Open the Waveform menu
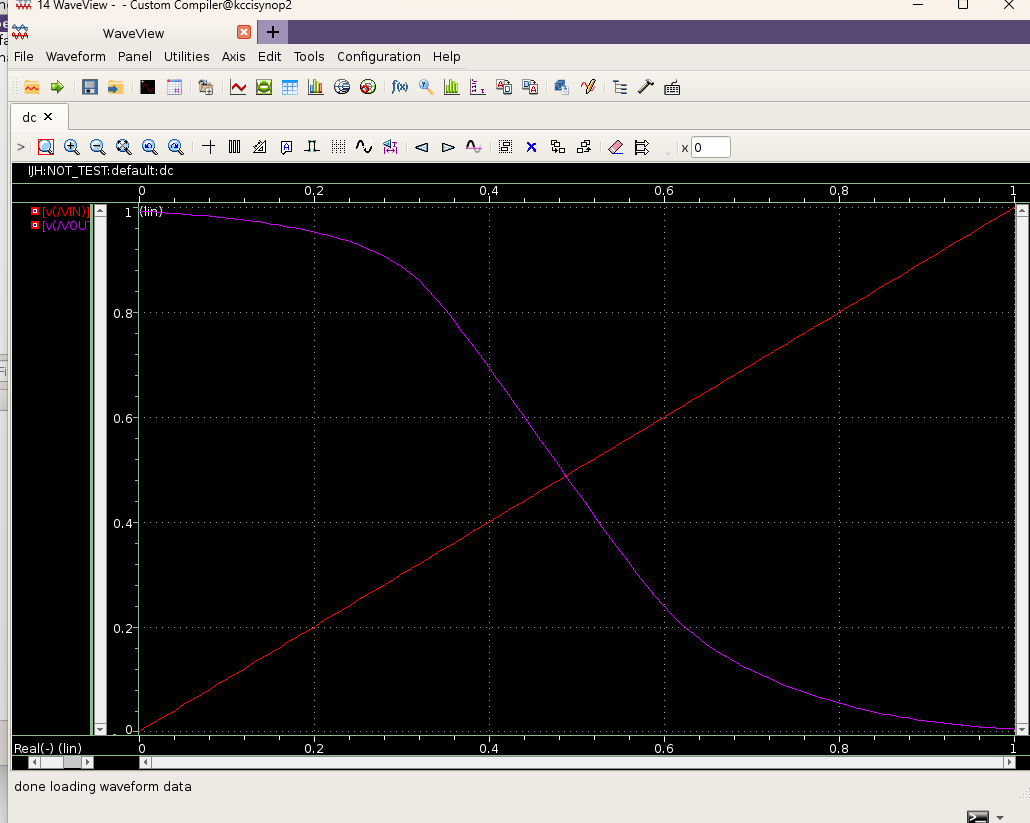 click(76, 56)
